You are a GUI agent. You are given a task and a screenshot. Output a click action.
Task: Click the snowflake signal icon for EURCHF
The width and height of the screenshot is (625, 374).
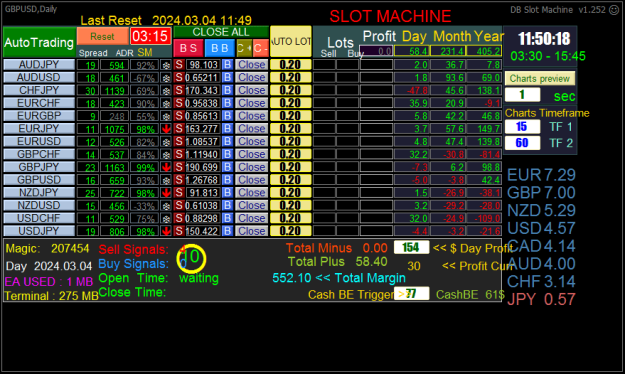point(166,103)
